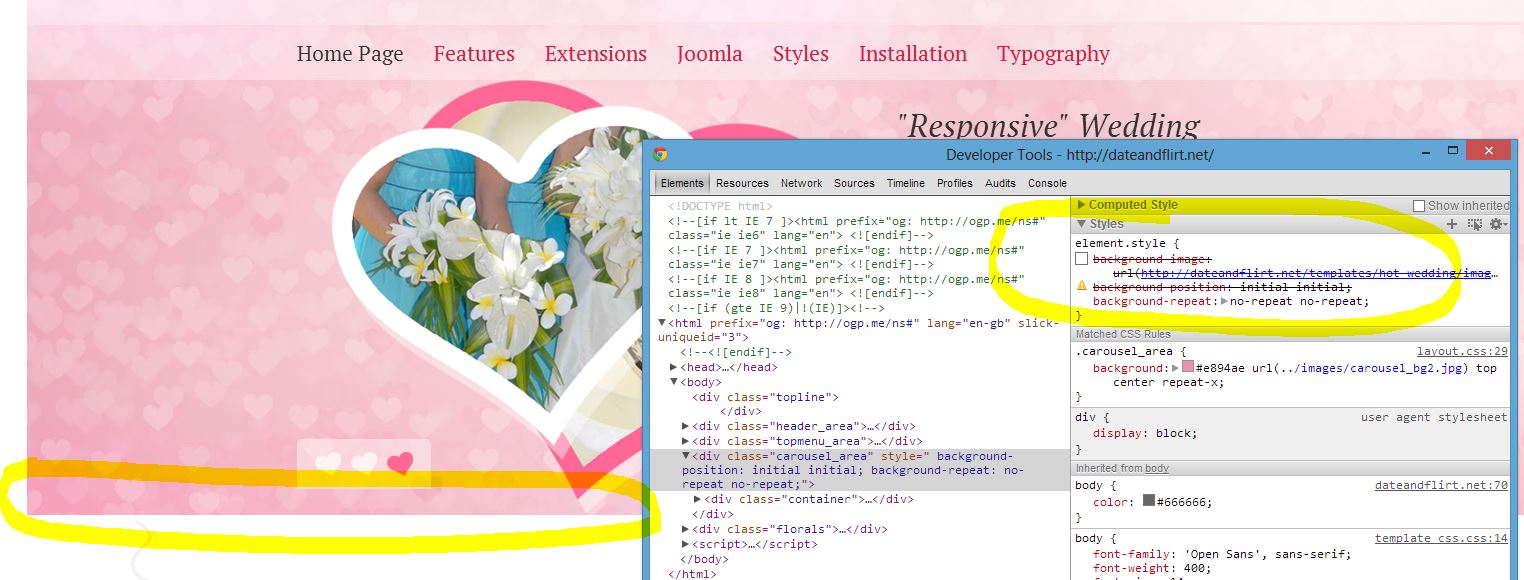This screenshot has width=1524, height=580.
Task: Enable the Show inherited checkbox
Action: (x=1418, y=206)
